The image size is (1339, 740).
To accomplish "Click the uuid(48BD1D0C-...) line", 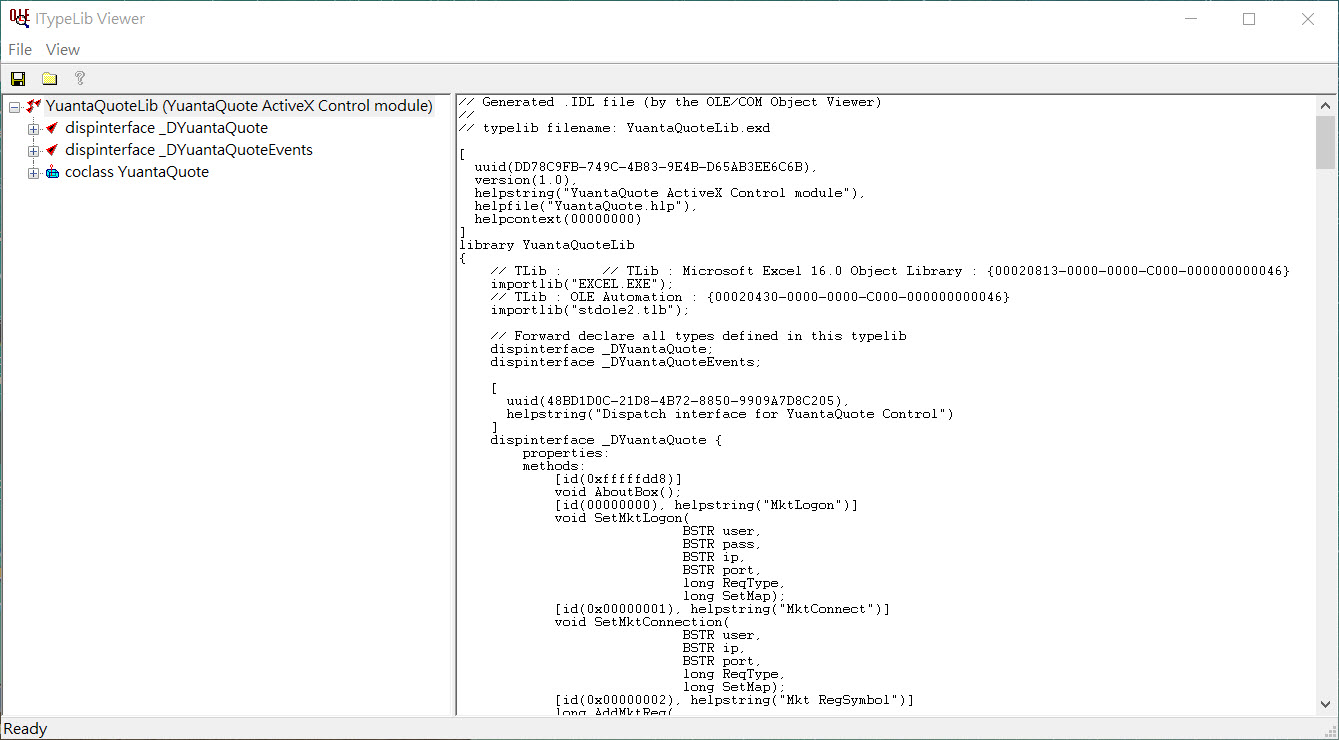I will pyautogui.click(x=677, y=401).
